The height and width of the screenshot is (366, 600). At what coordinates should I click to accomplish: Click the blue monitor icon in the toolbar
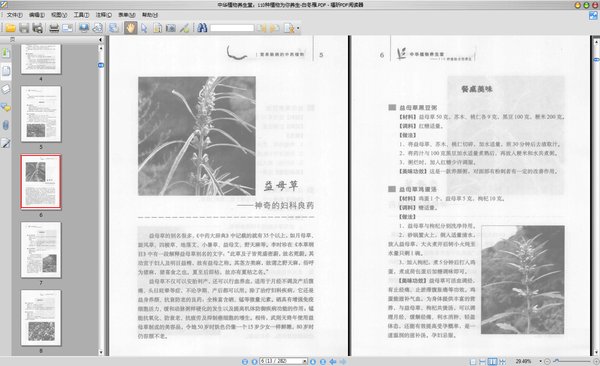point(84,28)
